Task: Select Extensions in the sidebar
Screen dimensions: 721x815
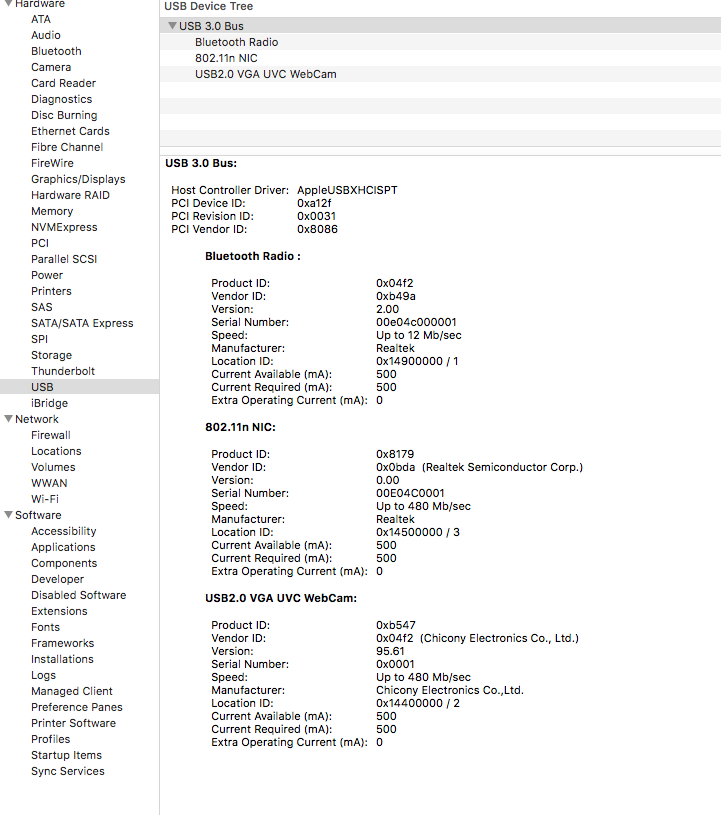Action: (x=59, y=611)
